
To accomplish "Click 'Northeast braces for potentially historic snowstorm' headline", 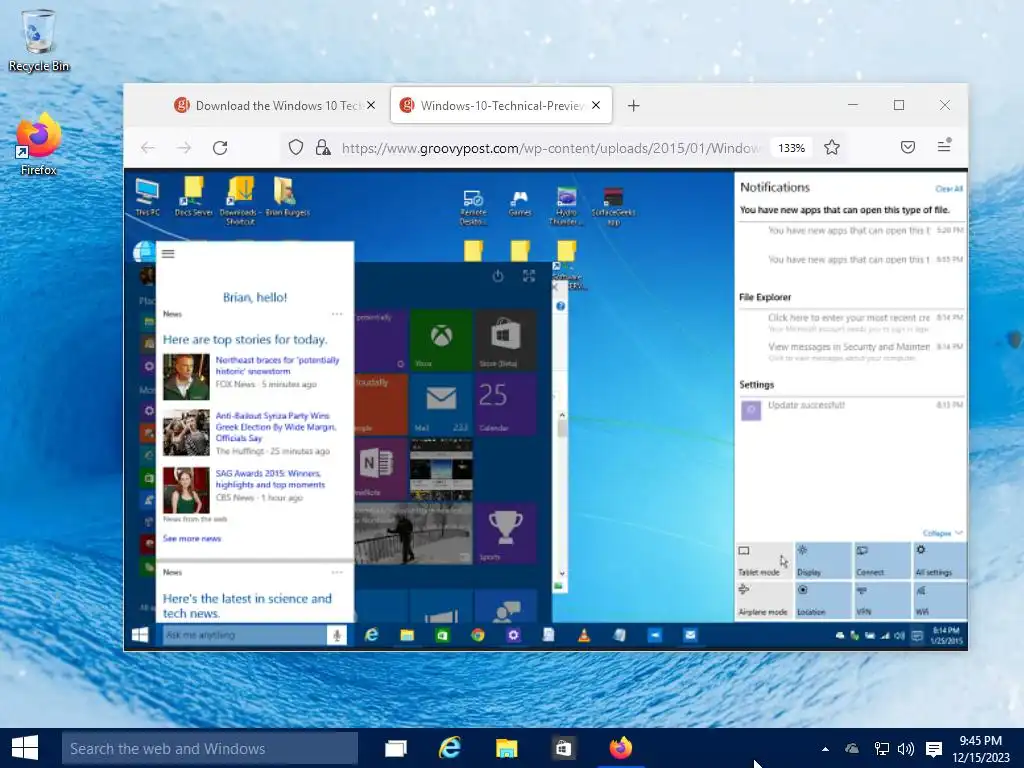I will click(277, 366).
